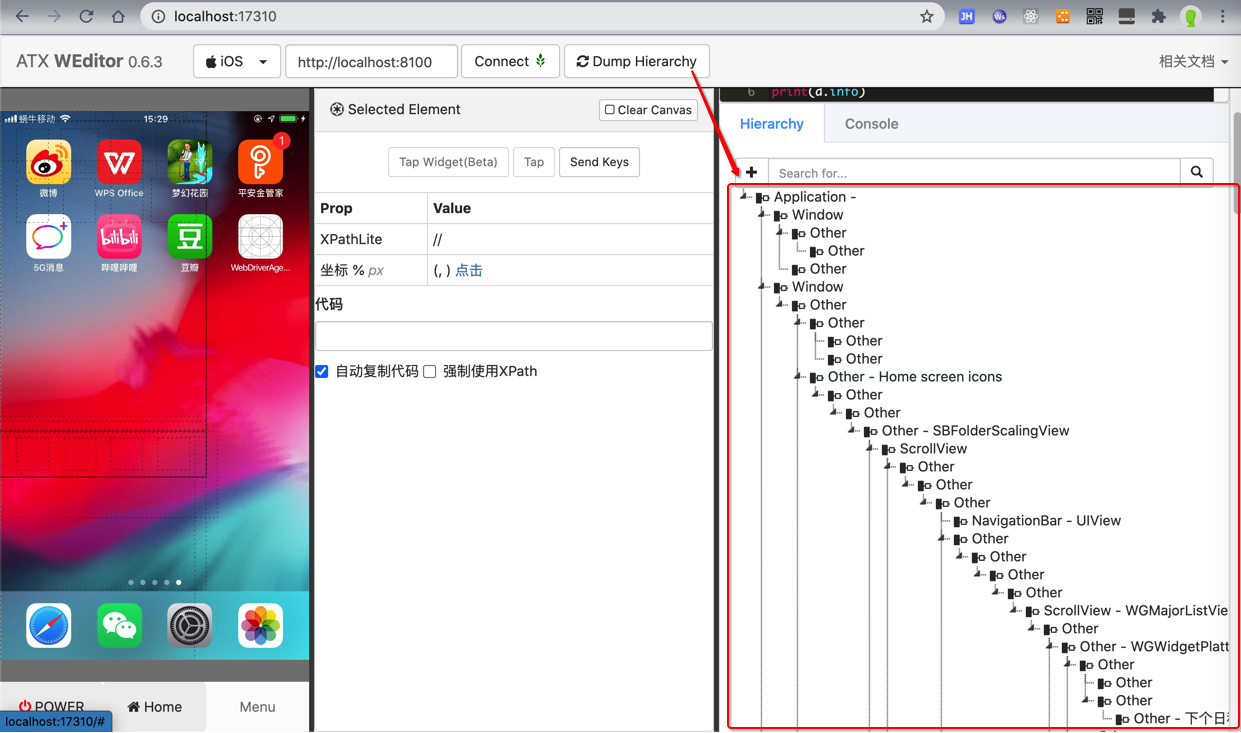Collapse the first Window tree node
1241x733 pixels.
(x=762, y=214)
